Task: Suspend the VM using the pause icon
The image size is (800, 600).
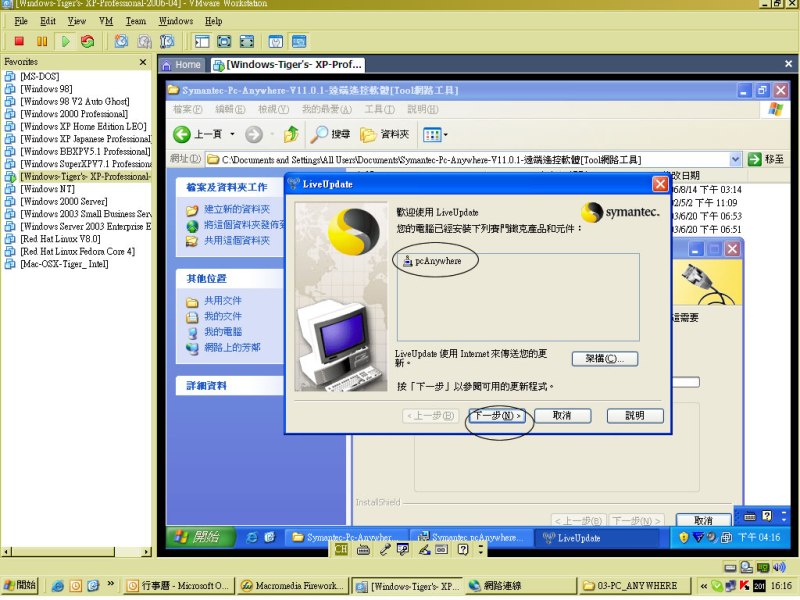Action: [42, 41]
